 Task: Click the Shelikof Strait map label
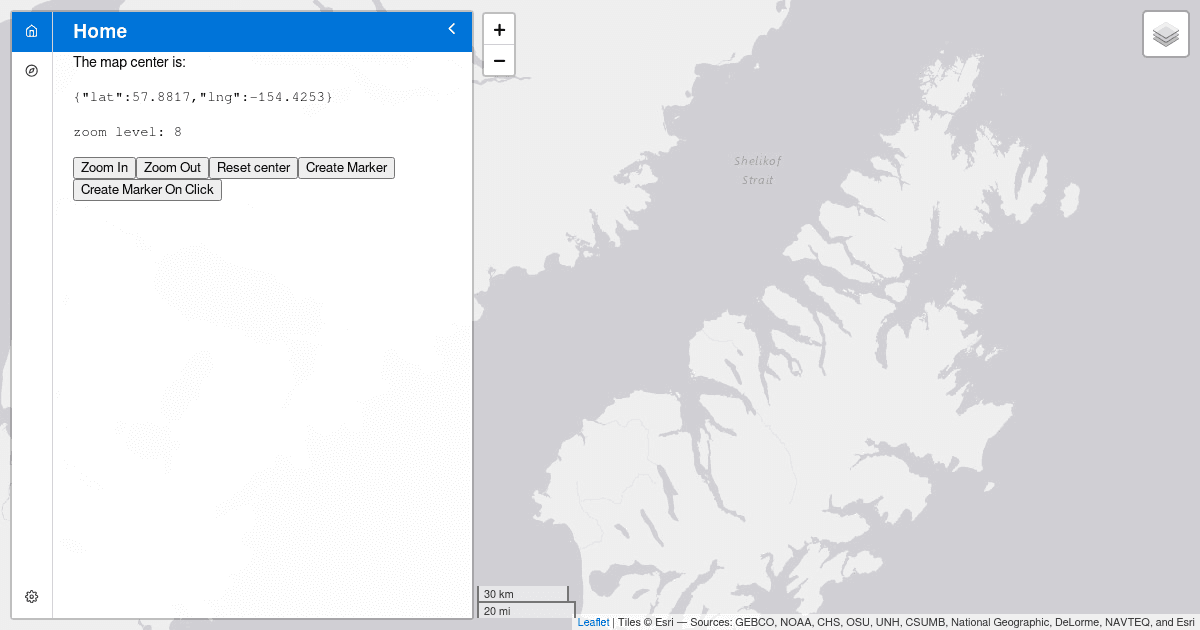point(757,170)
